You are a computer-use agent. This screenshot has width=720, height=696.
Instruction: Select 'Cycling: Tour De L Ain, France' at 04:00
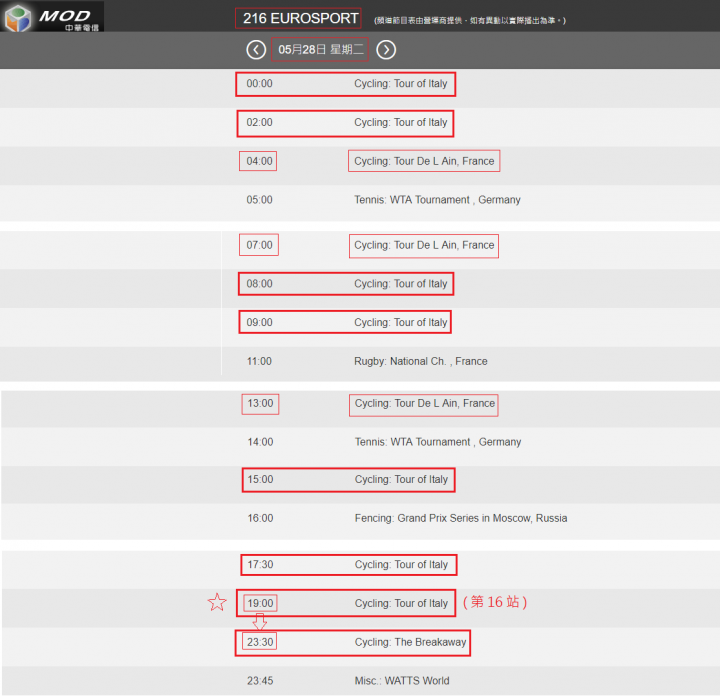424,161
